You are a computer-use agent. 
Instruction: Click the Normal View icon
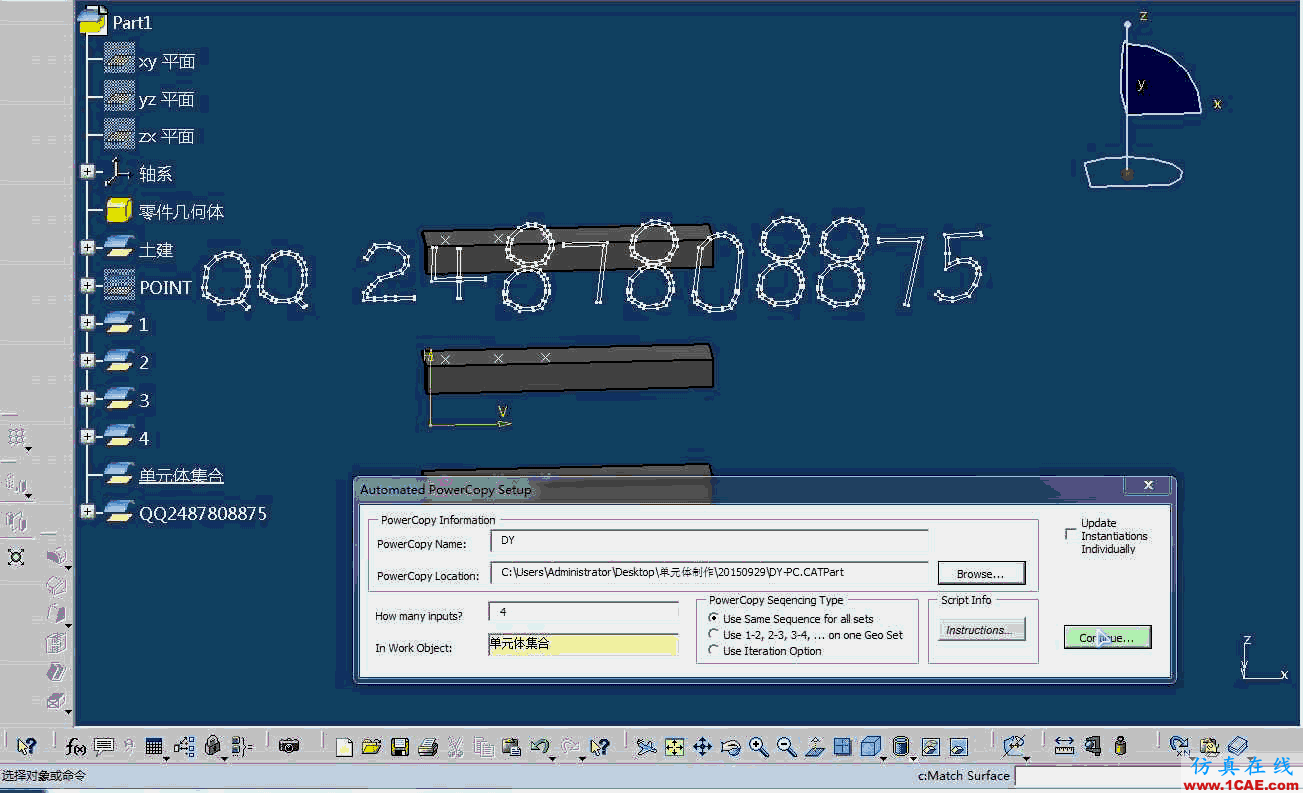814,746
